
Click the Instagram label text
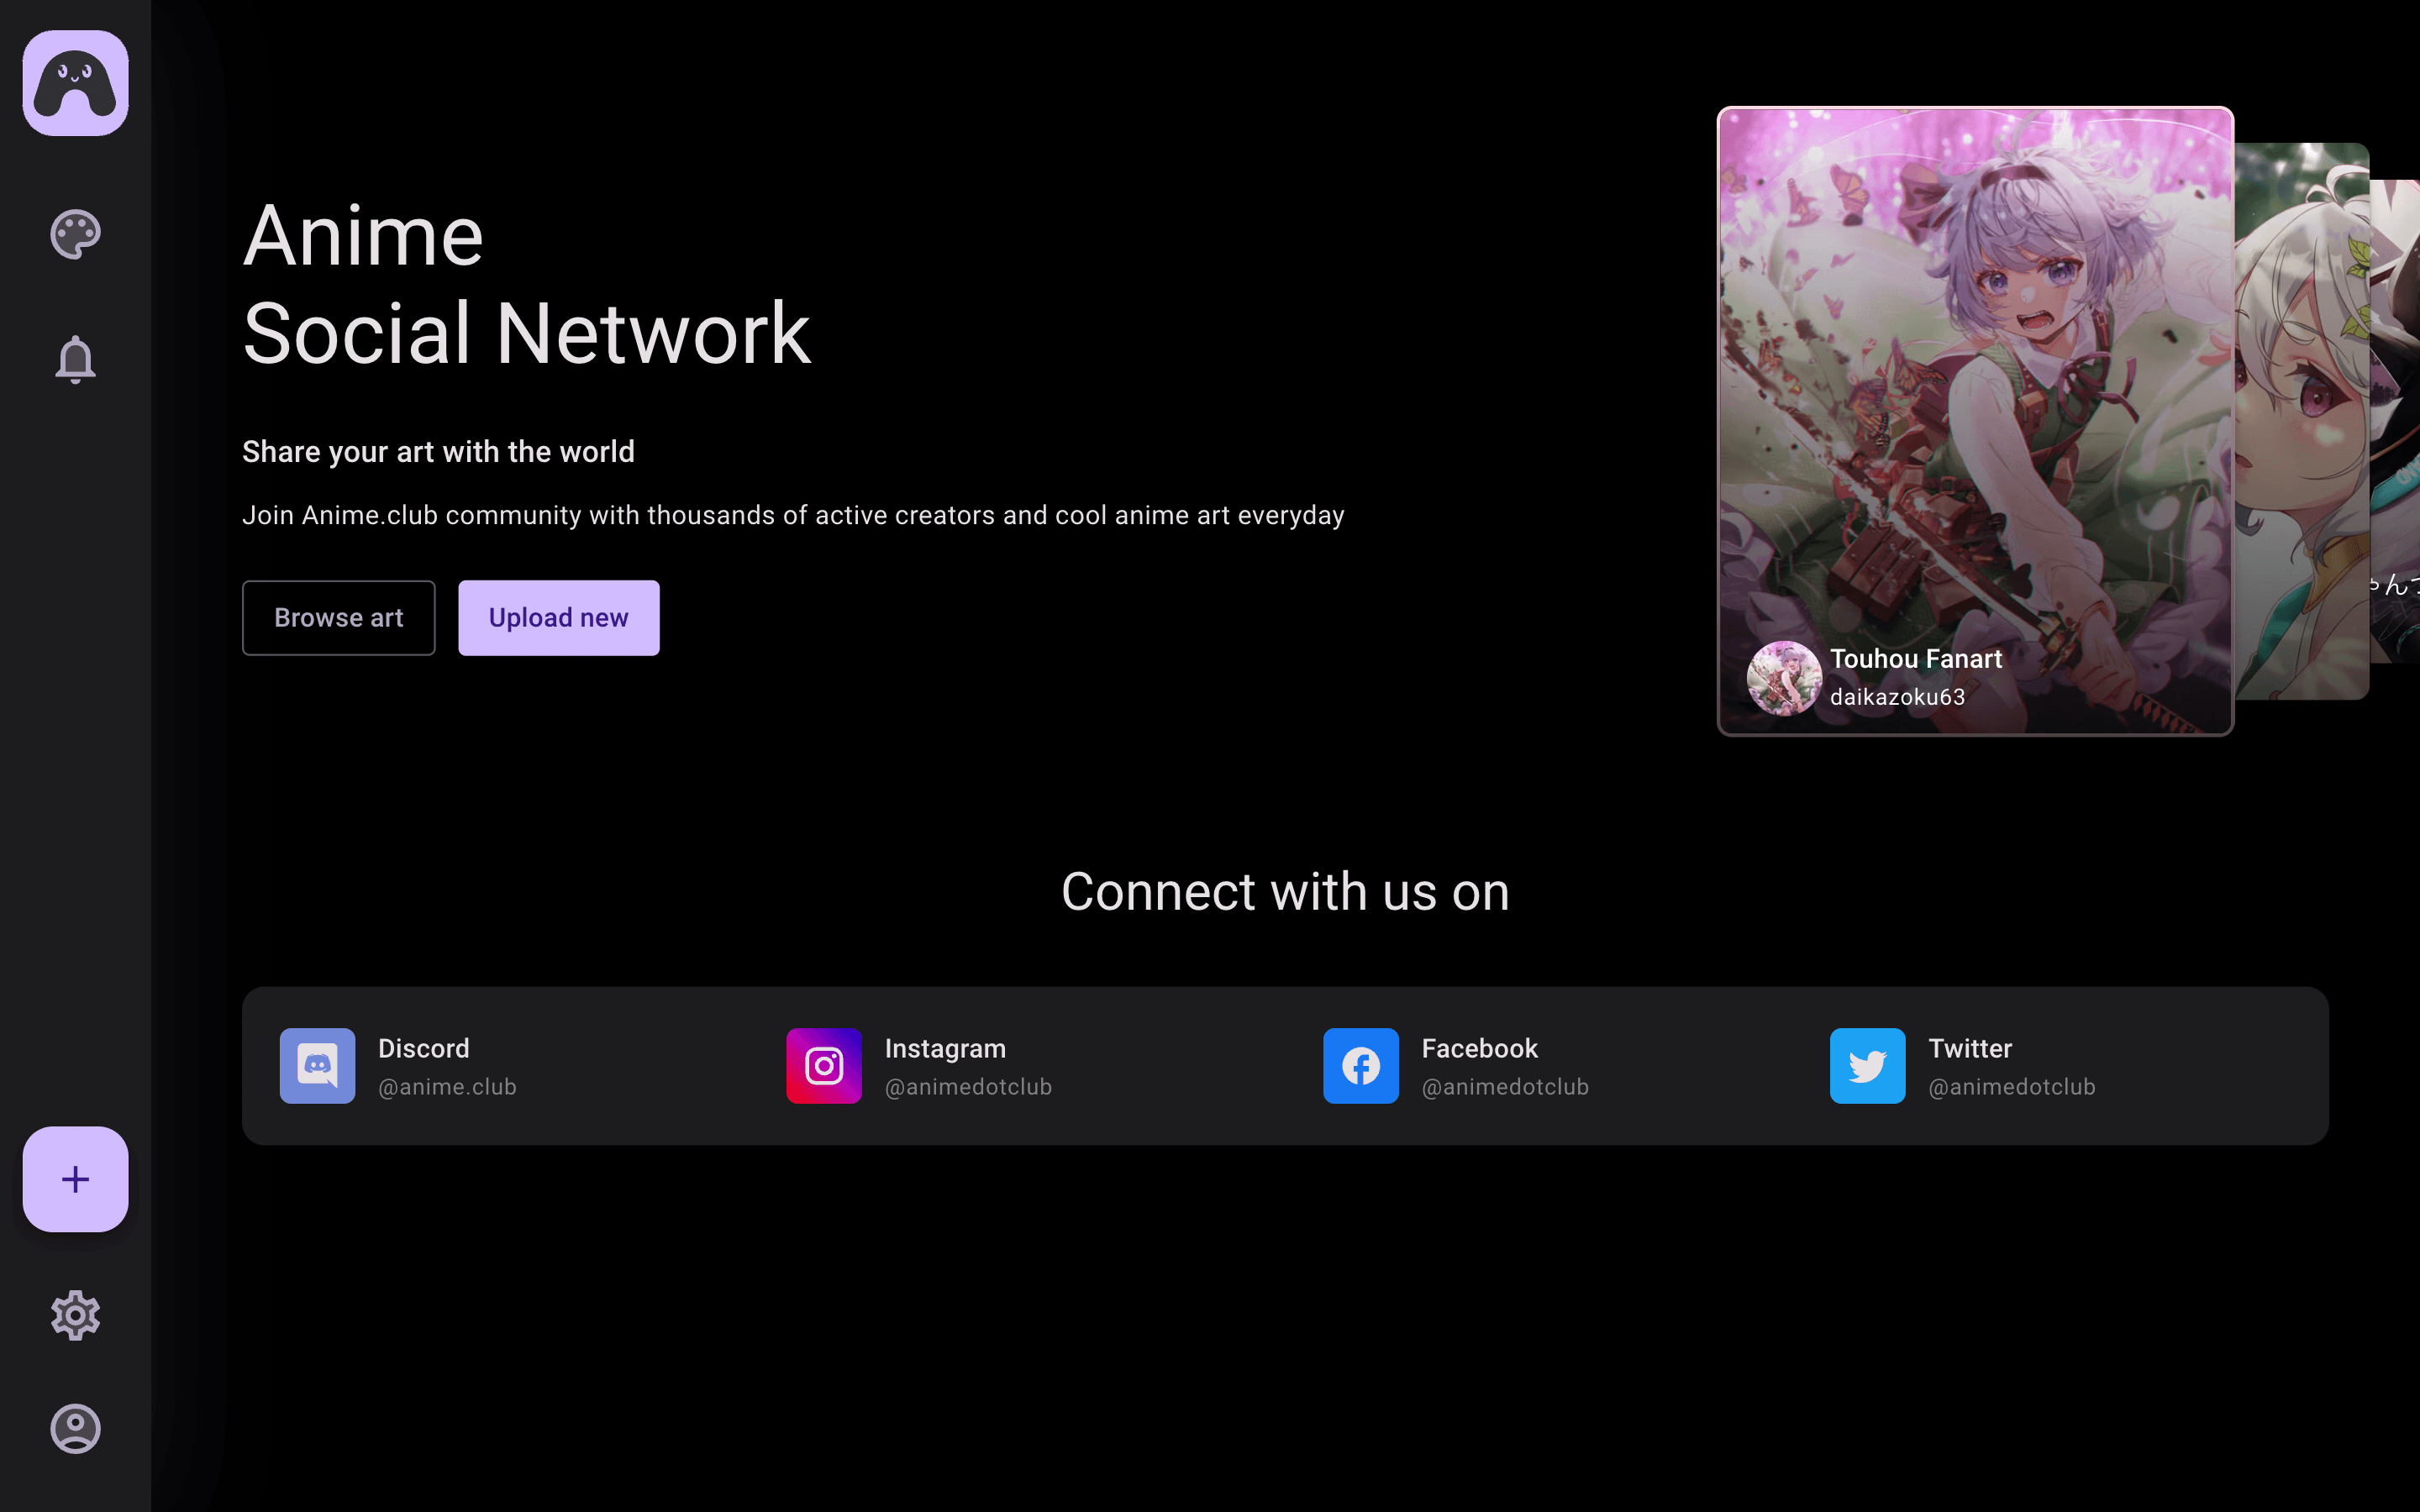click(x=945, y=1048)
